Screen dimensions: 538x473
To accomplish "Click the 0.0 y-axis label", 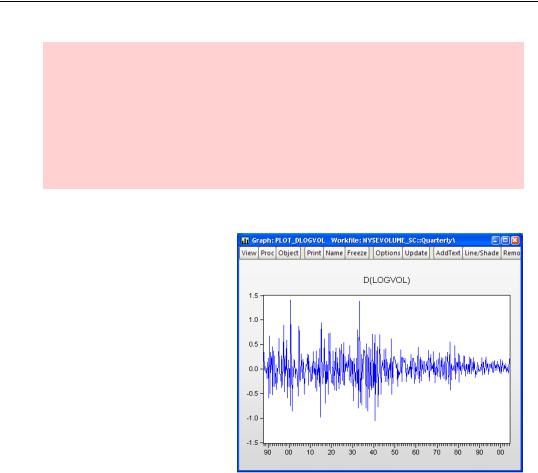I will [x=253, y=369].
